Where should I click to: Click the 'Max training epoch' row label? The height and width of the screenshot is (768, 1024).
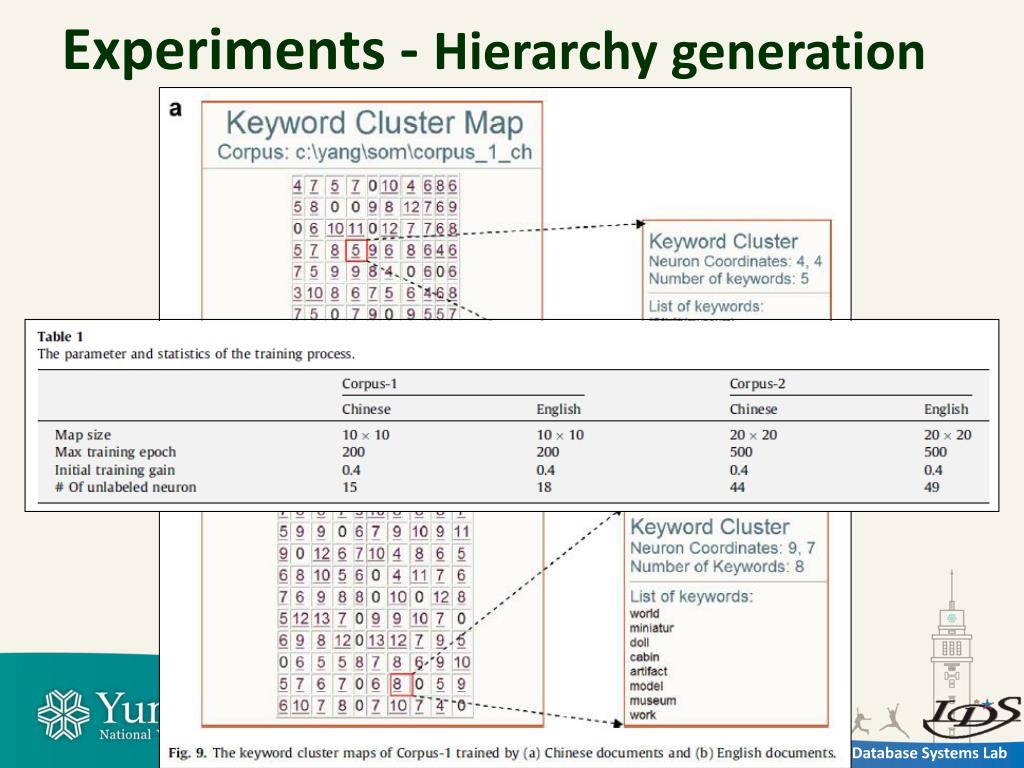pyautogui.click(x=115, y=452)
